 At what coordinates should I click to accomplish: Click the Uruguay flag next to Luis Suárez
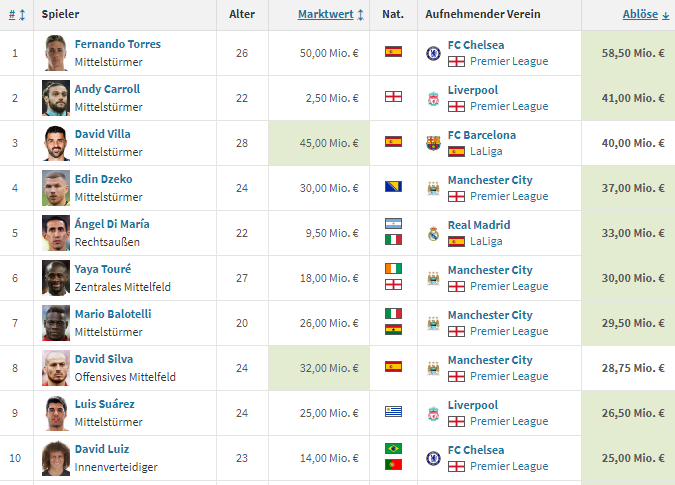(393, 411)
